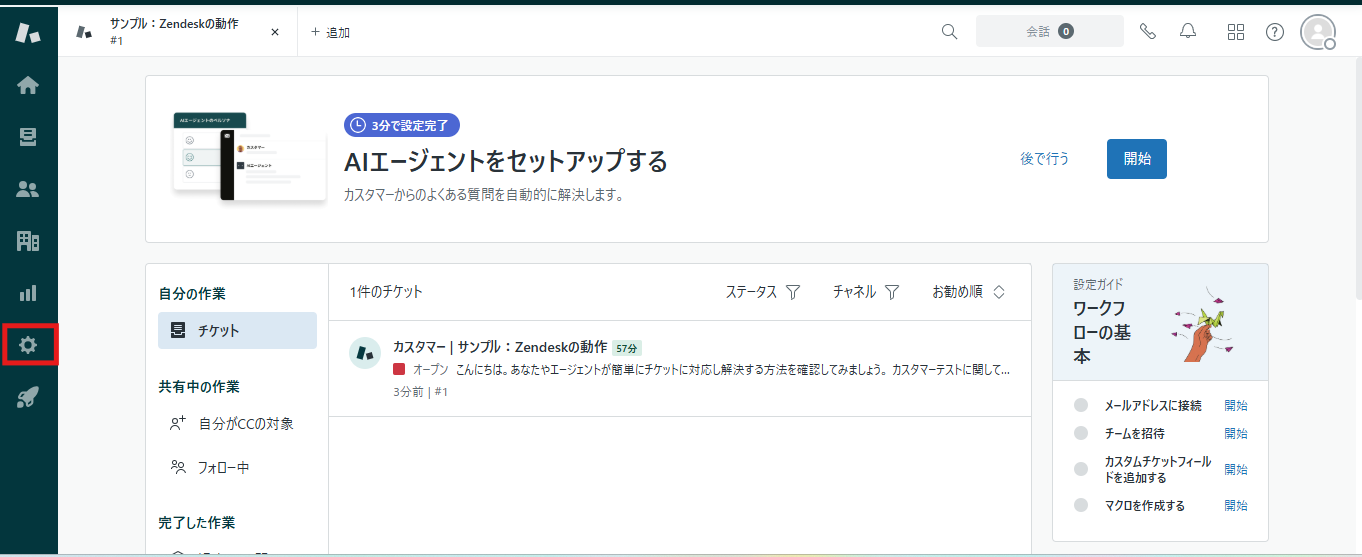Click ワークフローの基本 guide header
Screen dimensions: 1362x557
1160,323
